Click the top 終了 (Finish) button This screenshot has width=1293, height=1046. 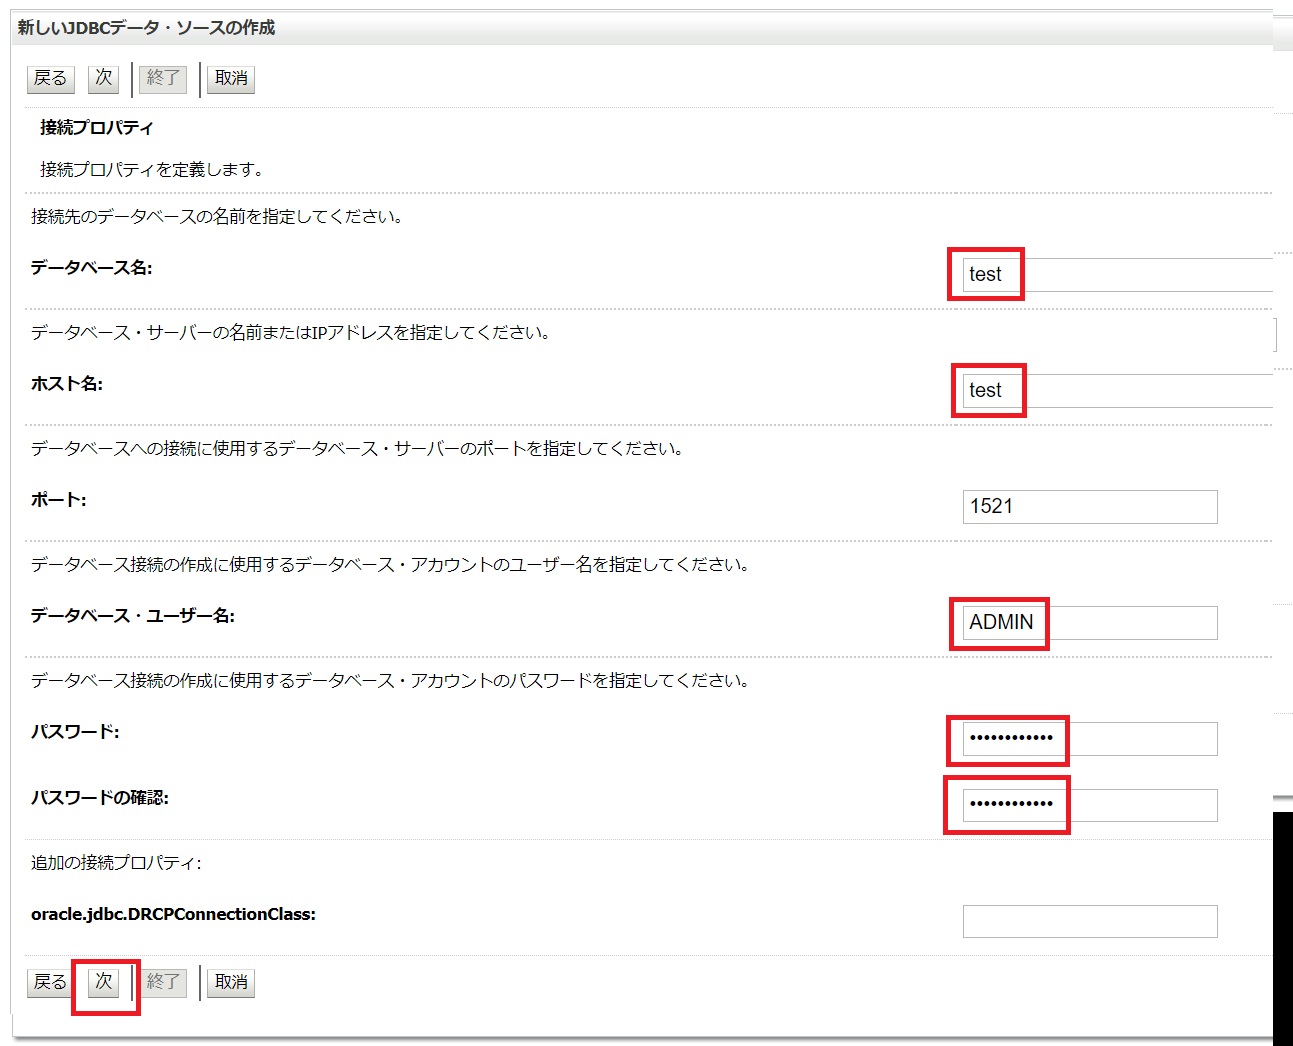[163, 78]
